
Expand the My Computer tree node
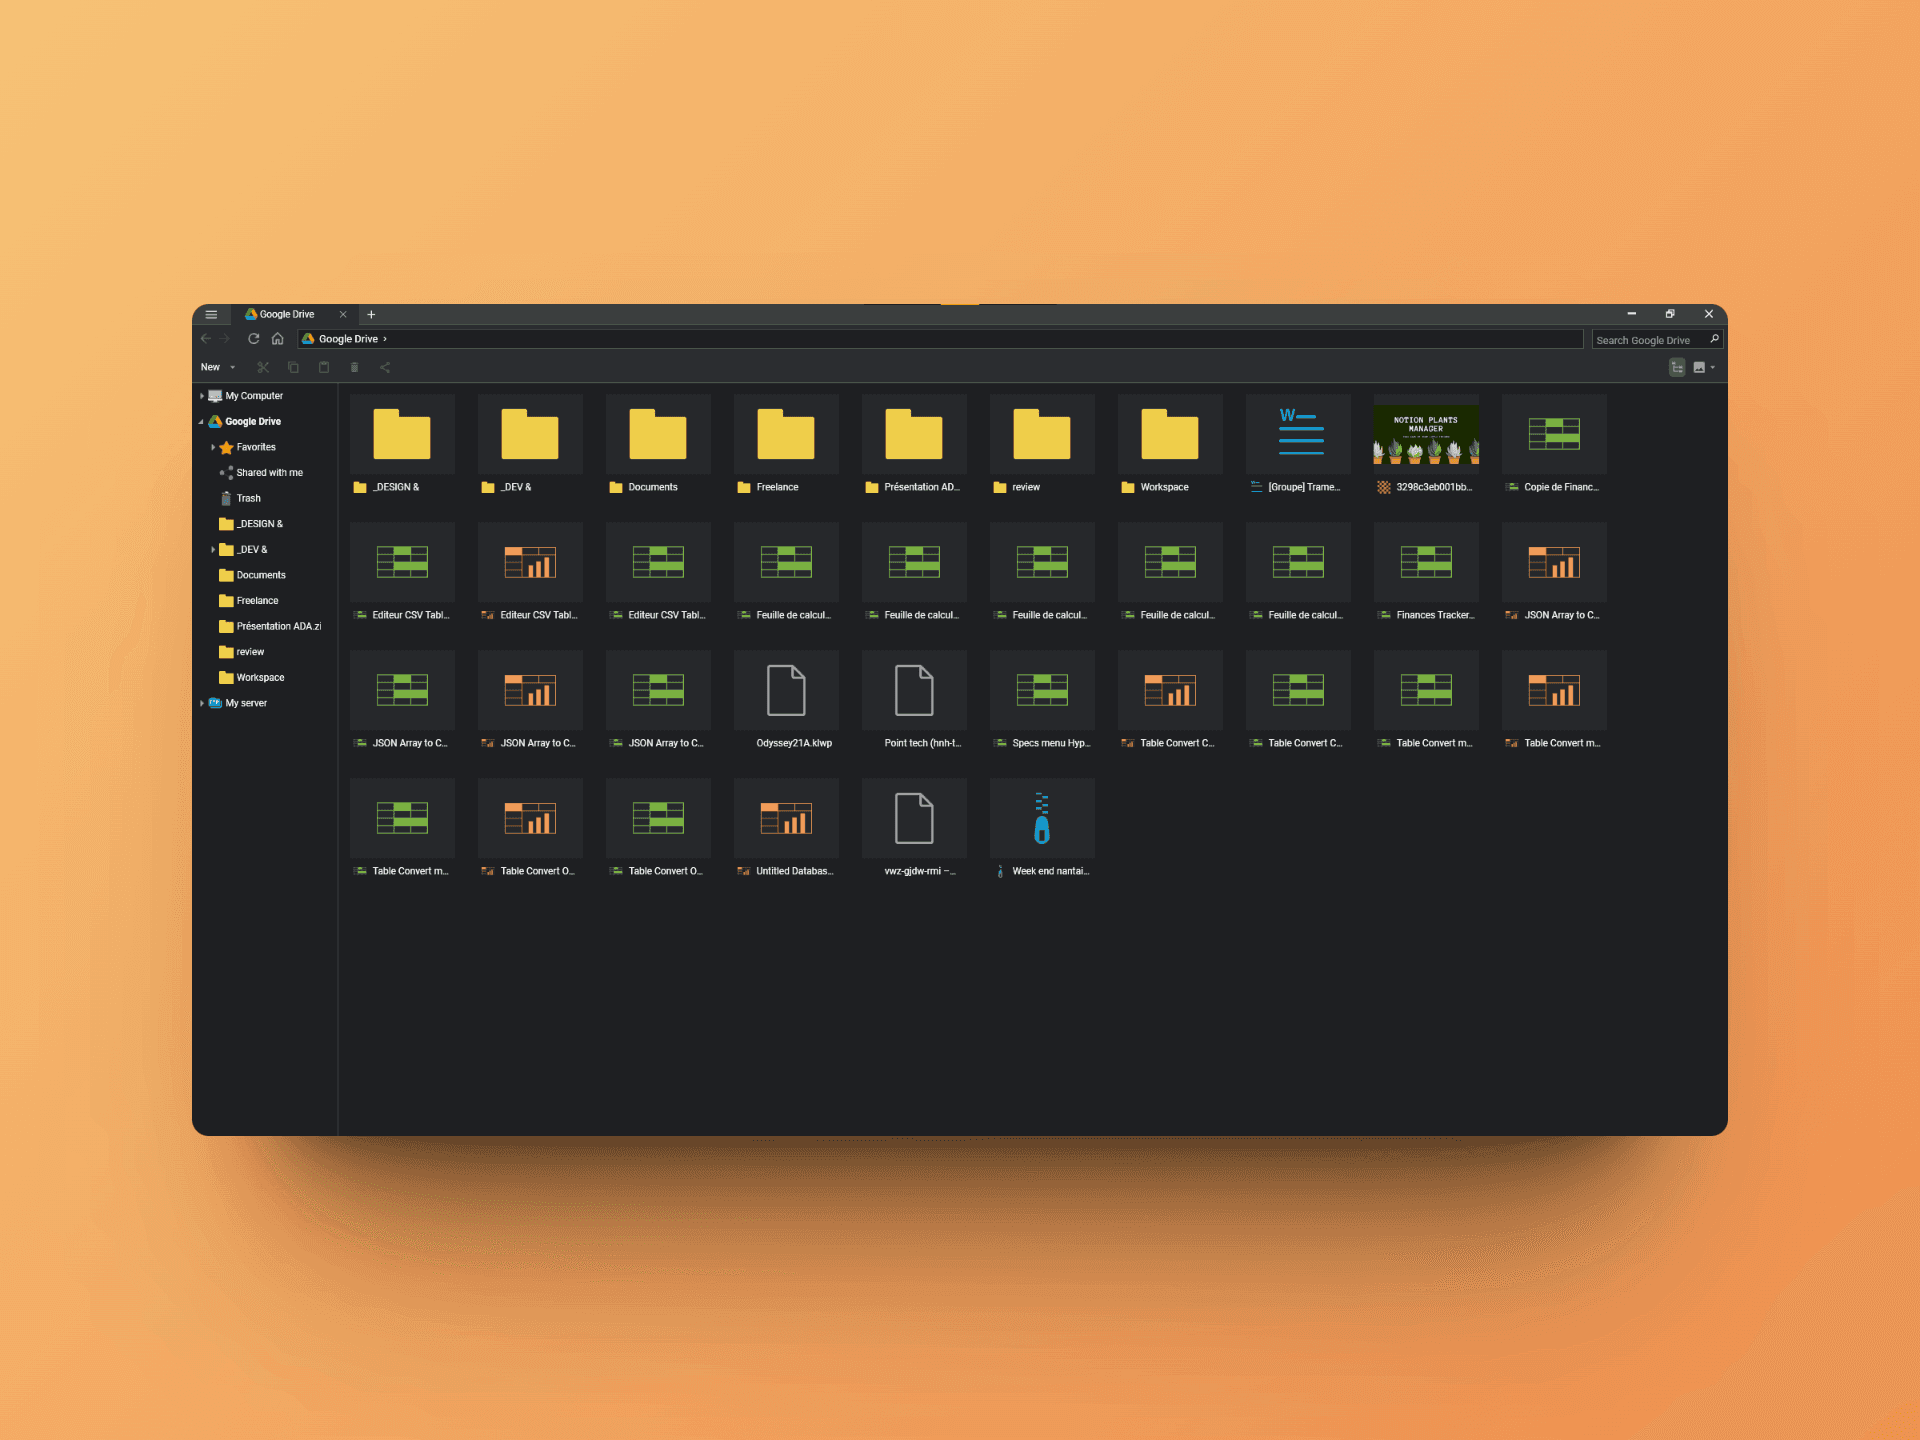(202, 396)
